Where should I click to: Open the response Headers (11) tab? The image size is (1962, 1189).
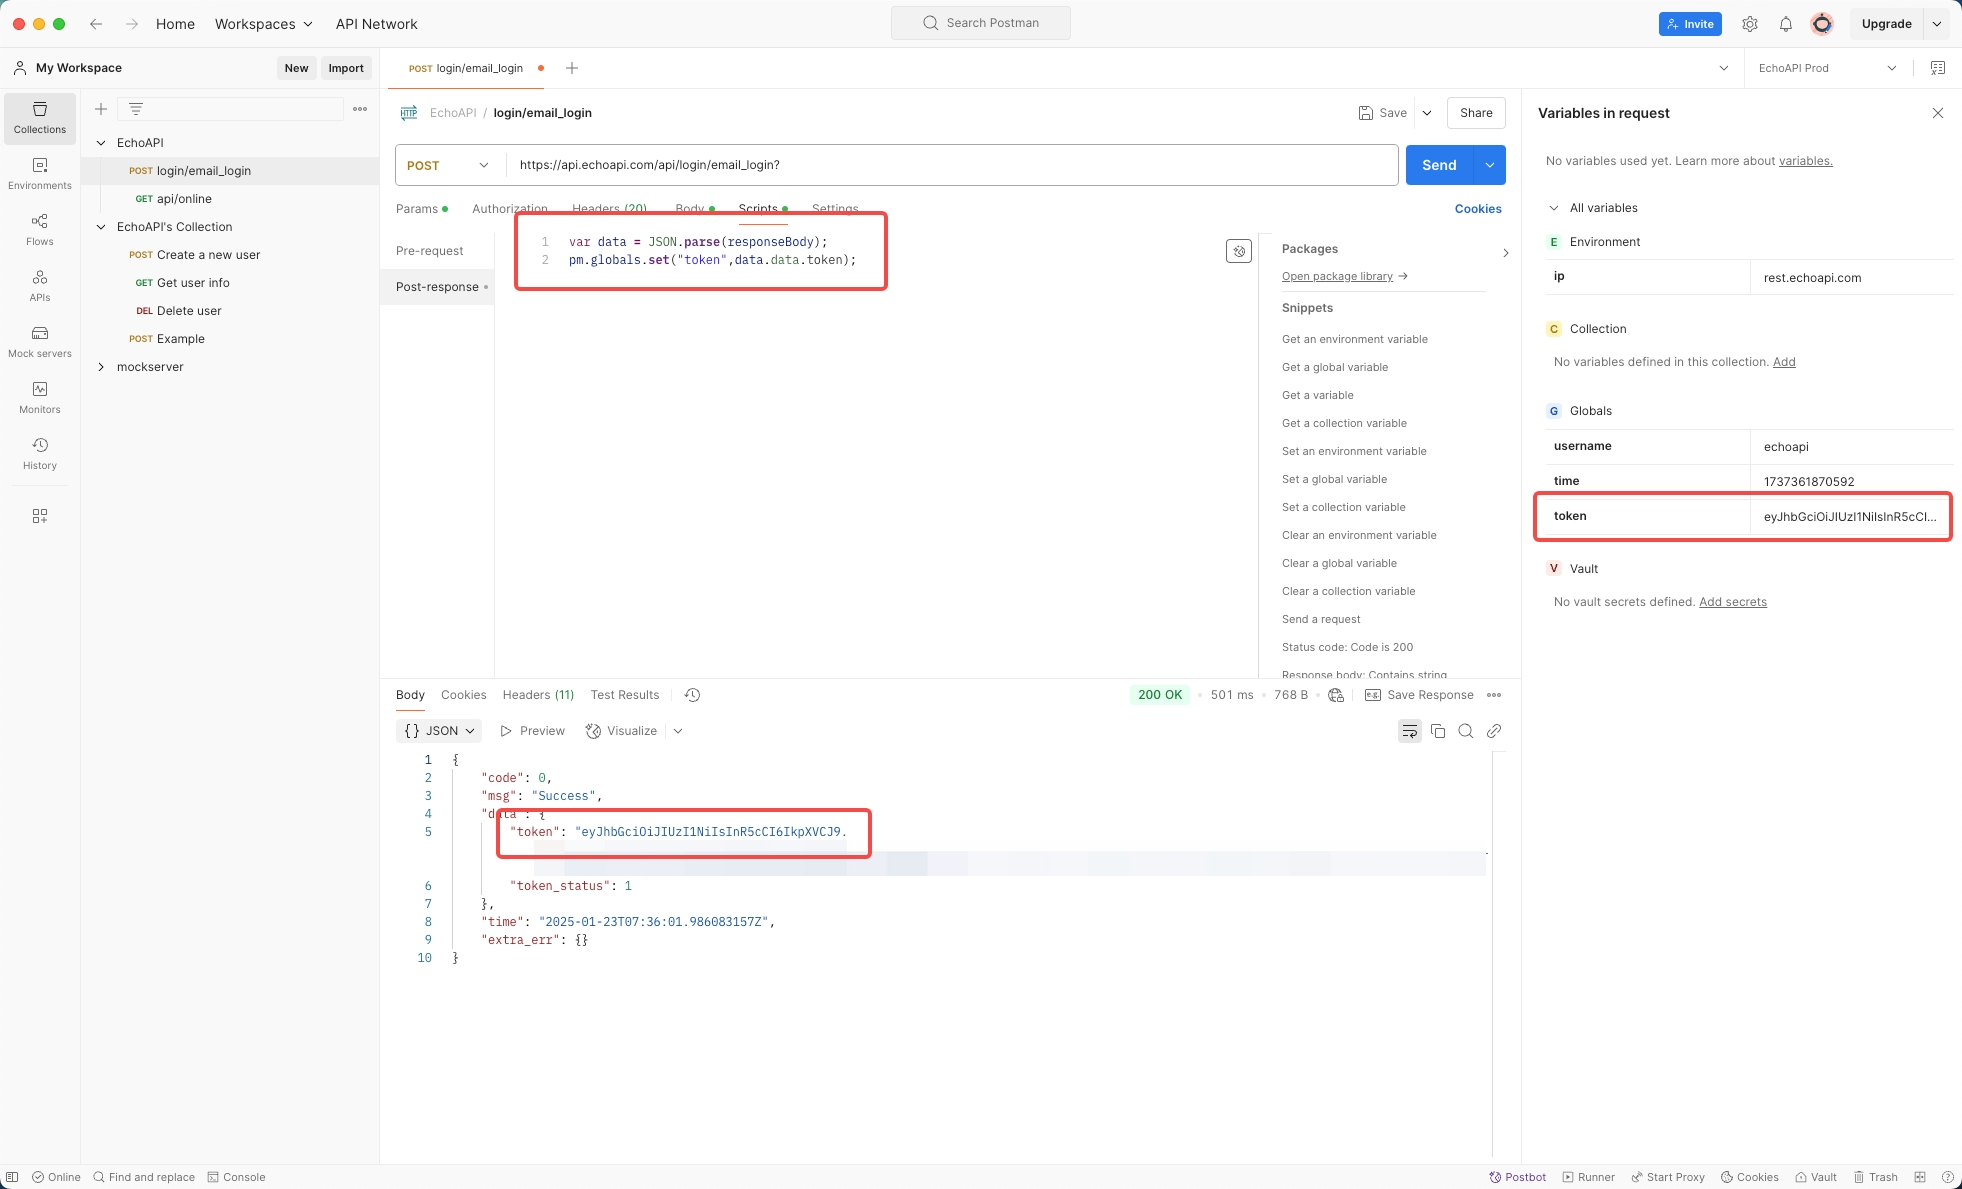tap(538, 695)
